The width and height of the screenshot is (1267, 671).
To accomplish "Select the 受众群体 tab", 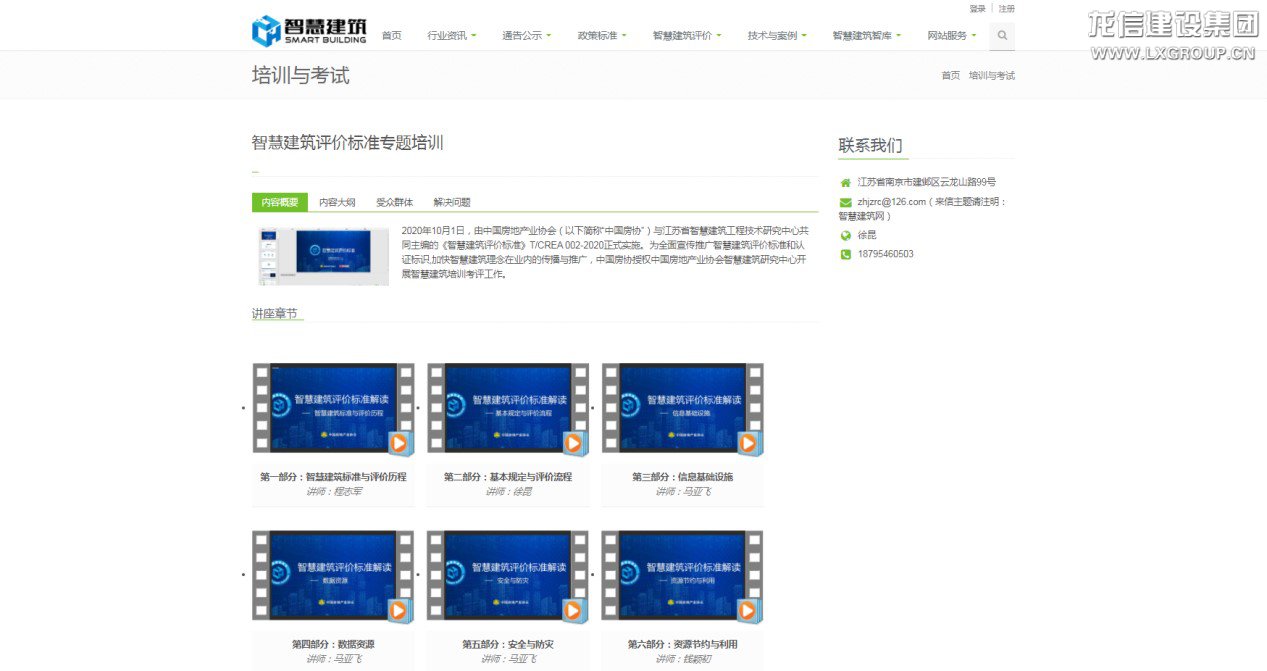I will (x=398, y=201).
